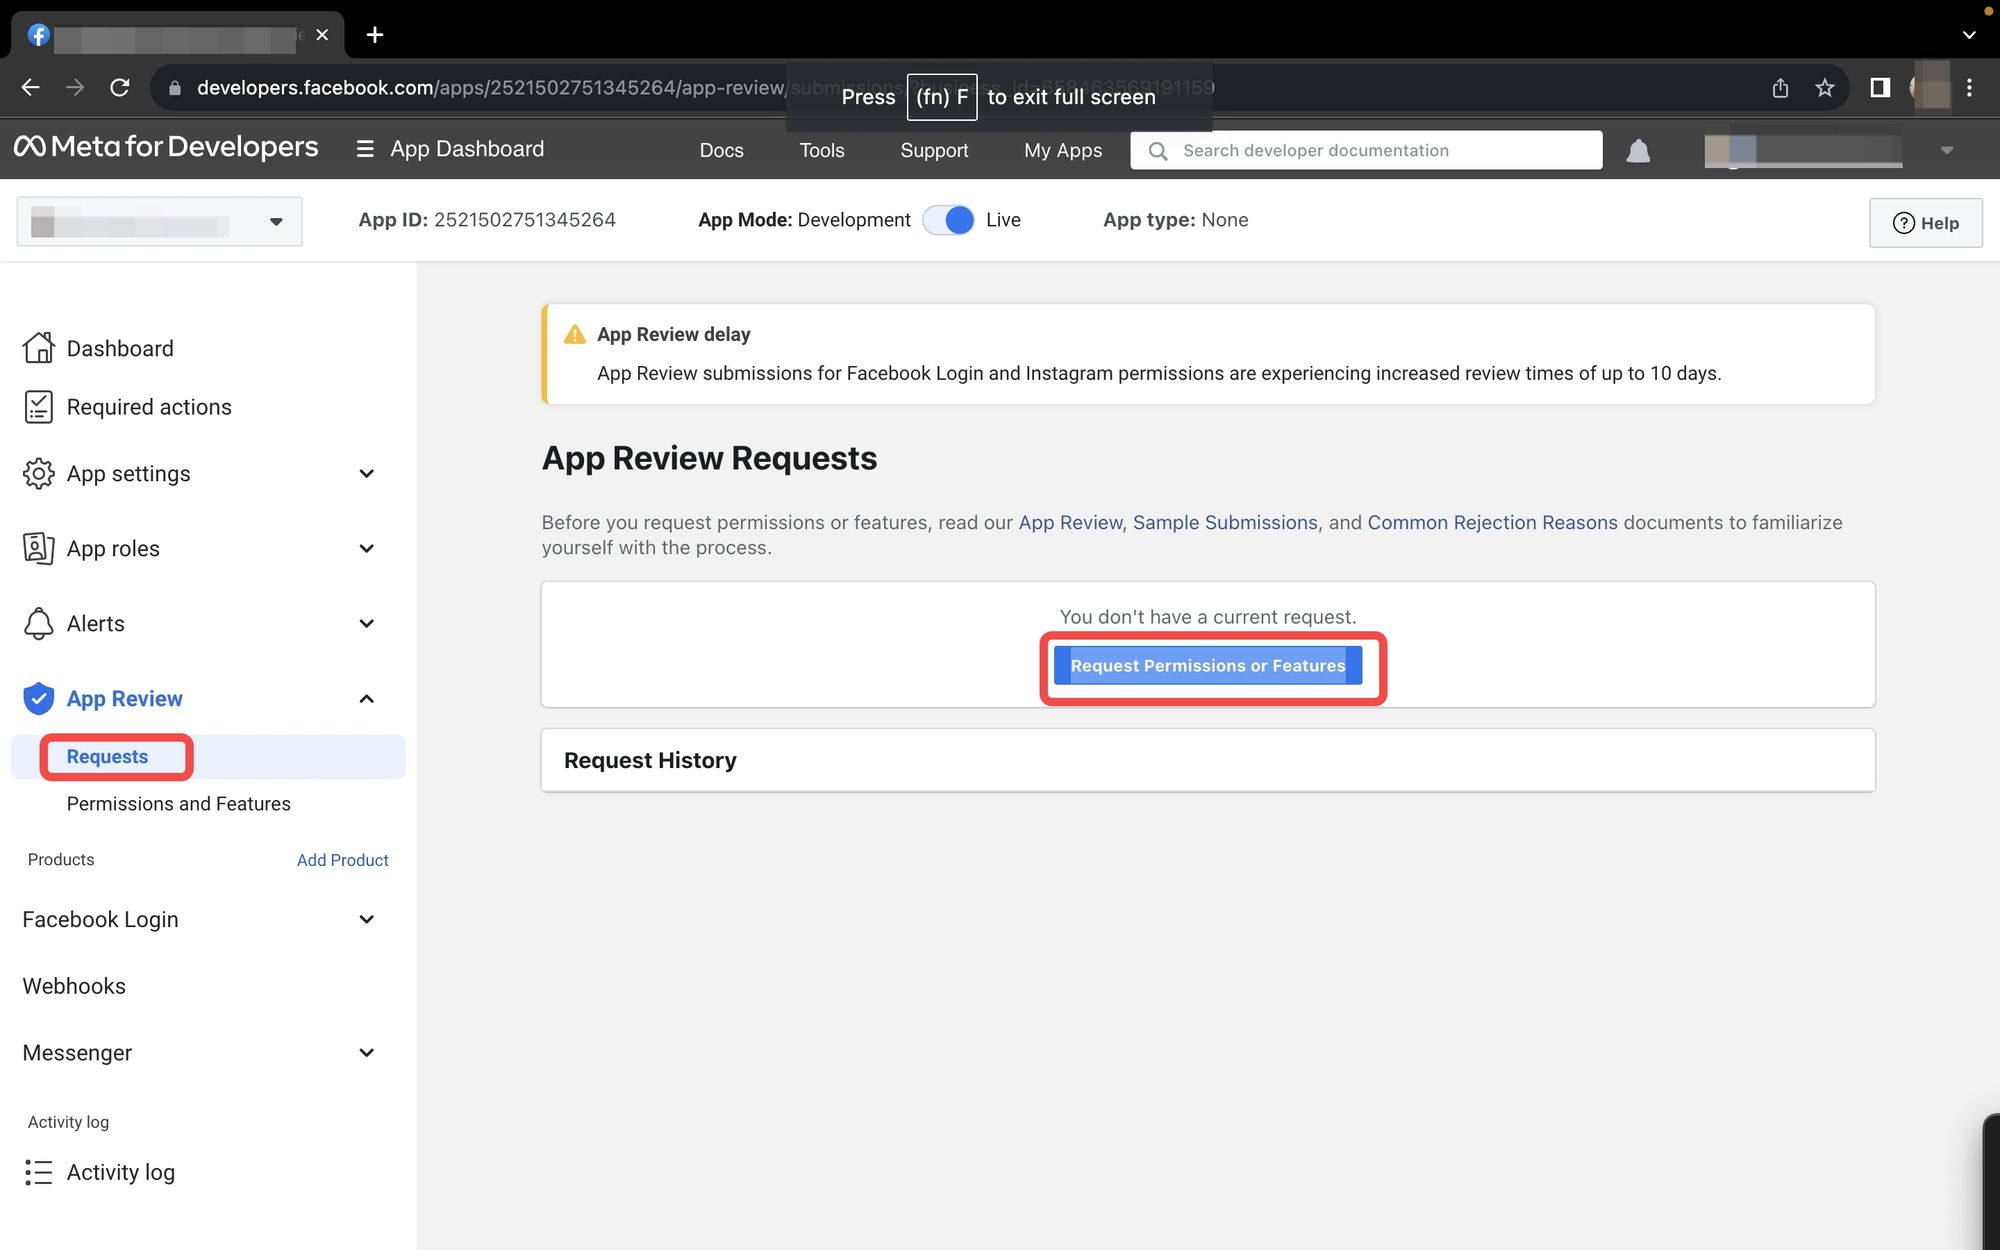Screen dimensions: 2000x1250
Task: Open the Common Rejection Reasons link
Action: pos(1492,523)
